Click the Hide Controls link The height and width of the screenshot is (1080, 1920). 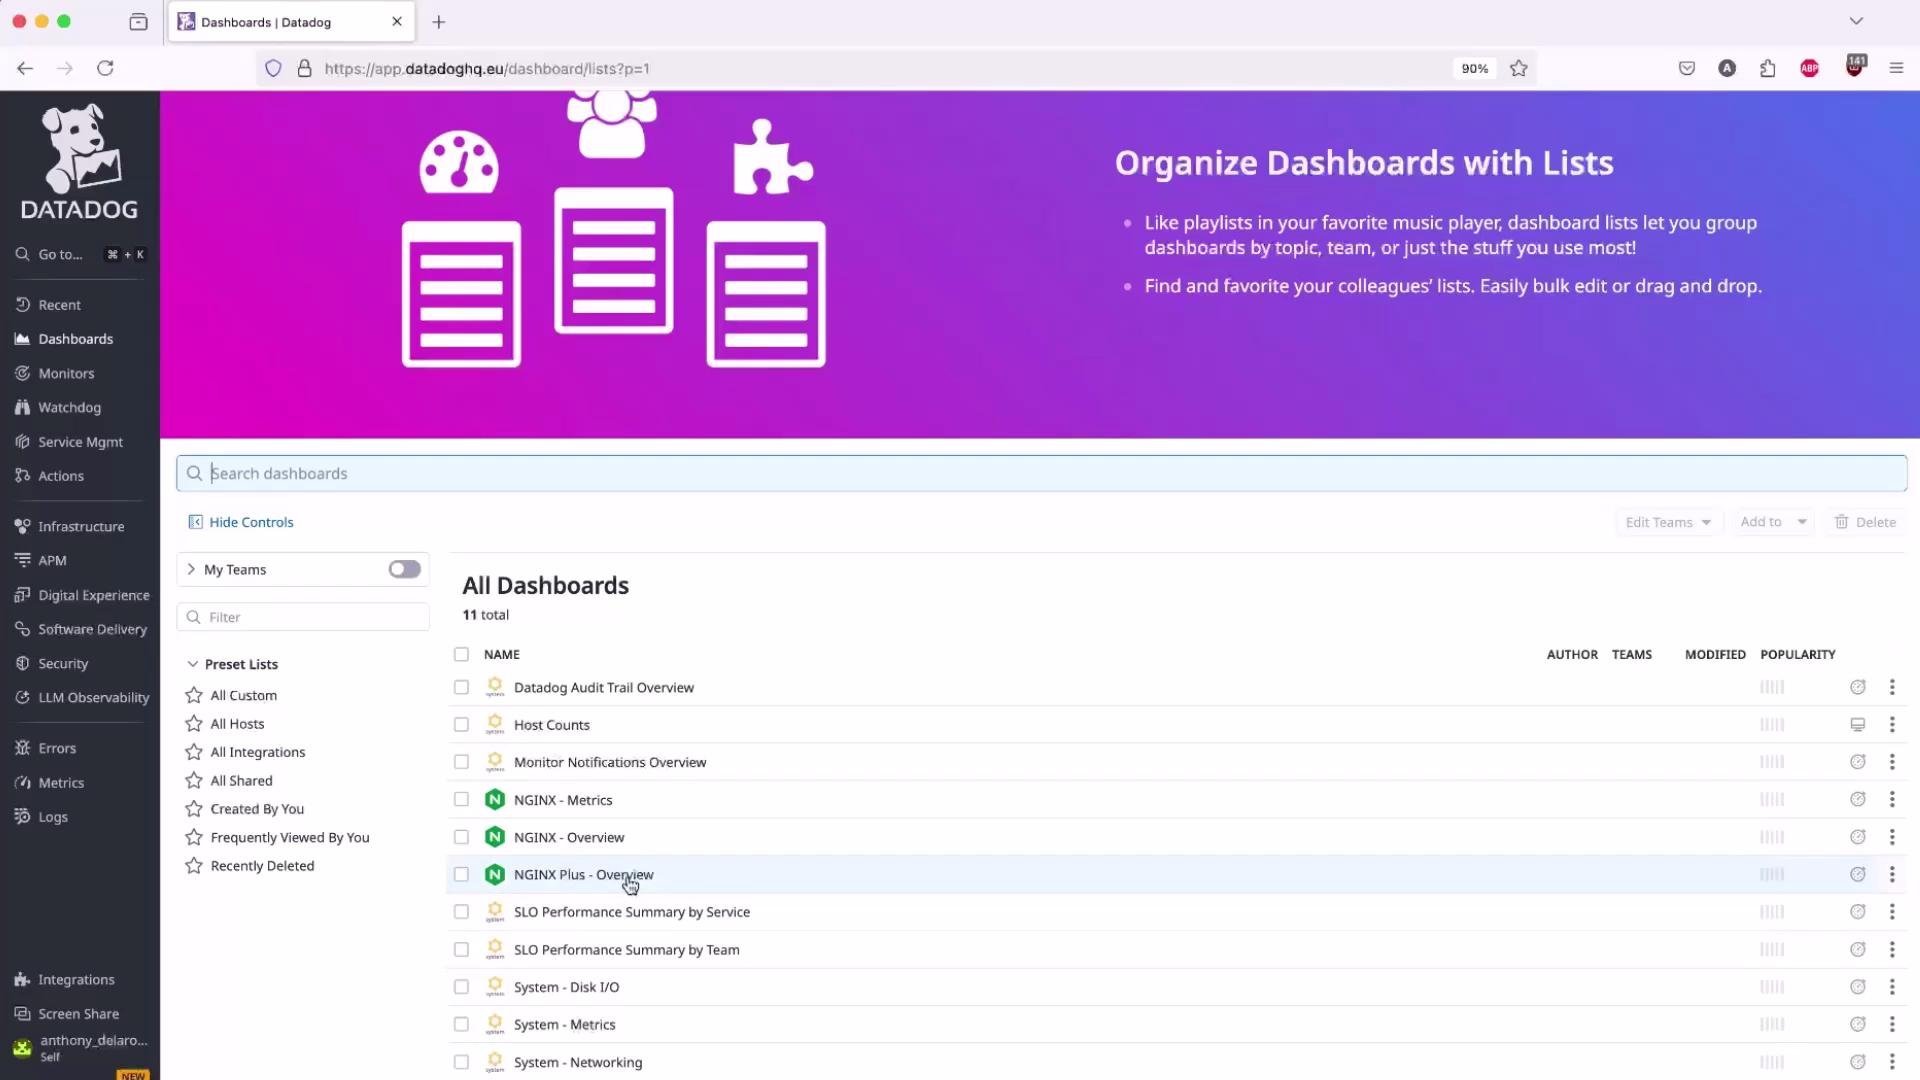pyautogui.click(x=241, y=522)
